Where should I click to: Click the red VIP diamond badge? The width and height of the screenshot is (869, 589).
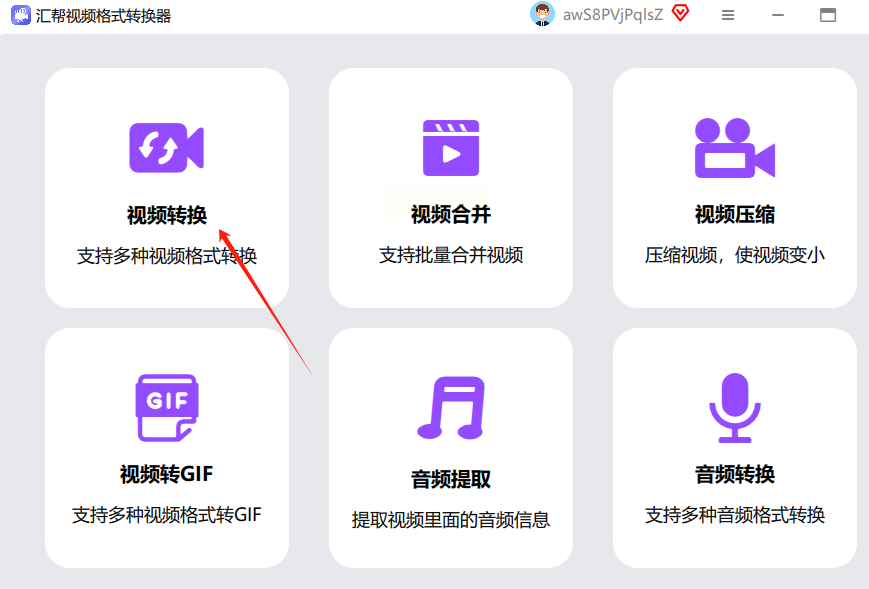click(681, 13)
